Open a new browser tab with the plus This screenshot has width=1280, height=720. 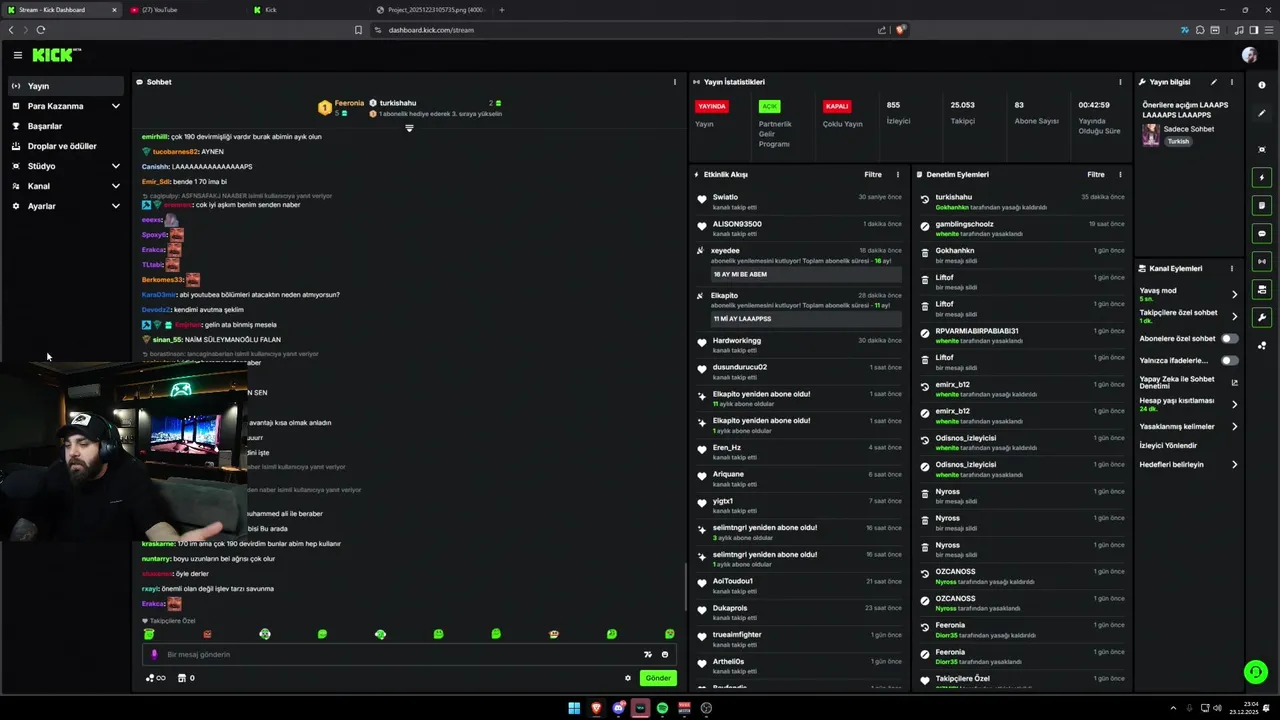[x=501, y=10]
